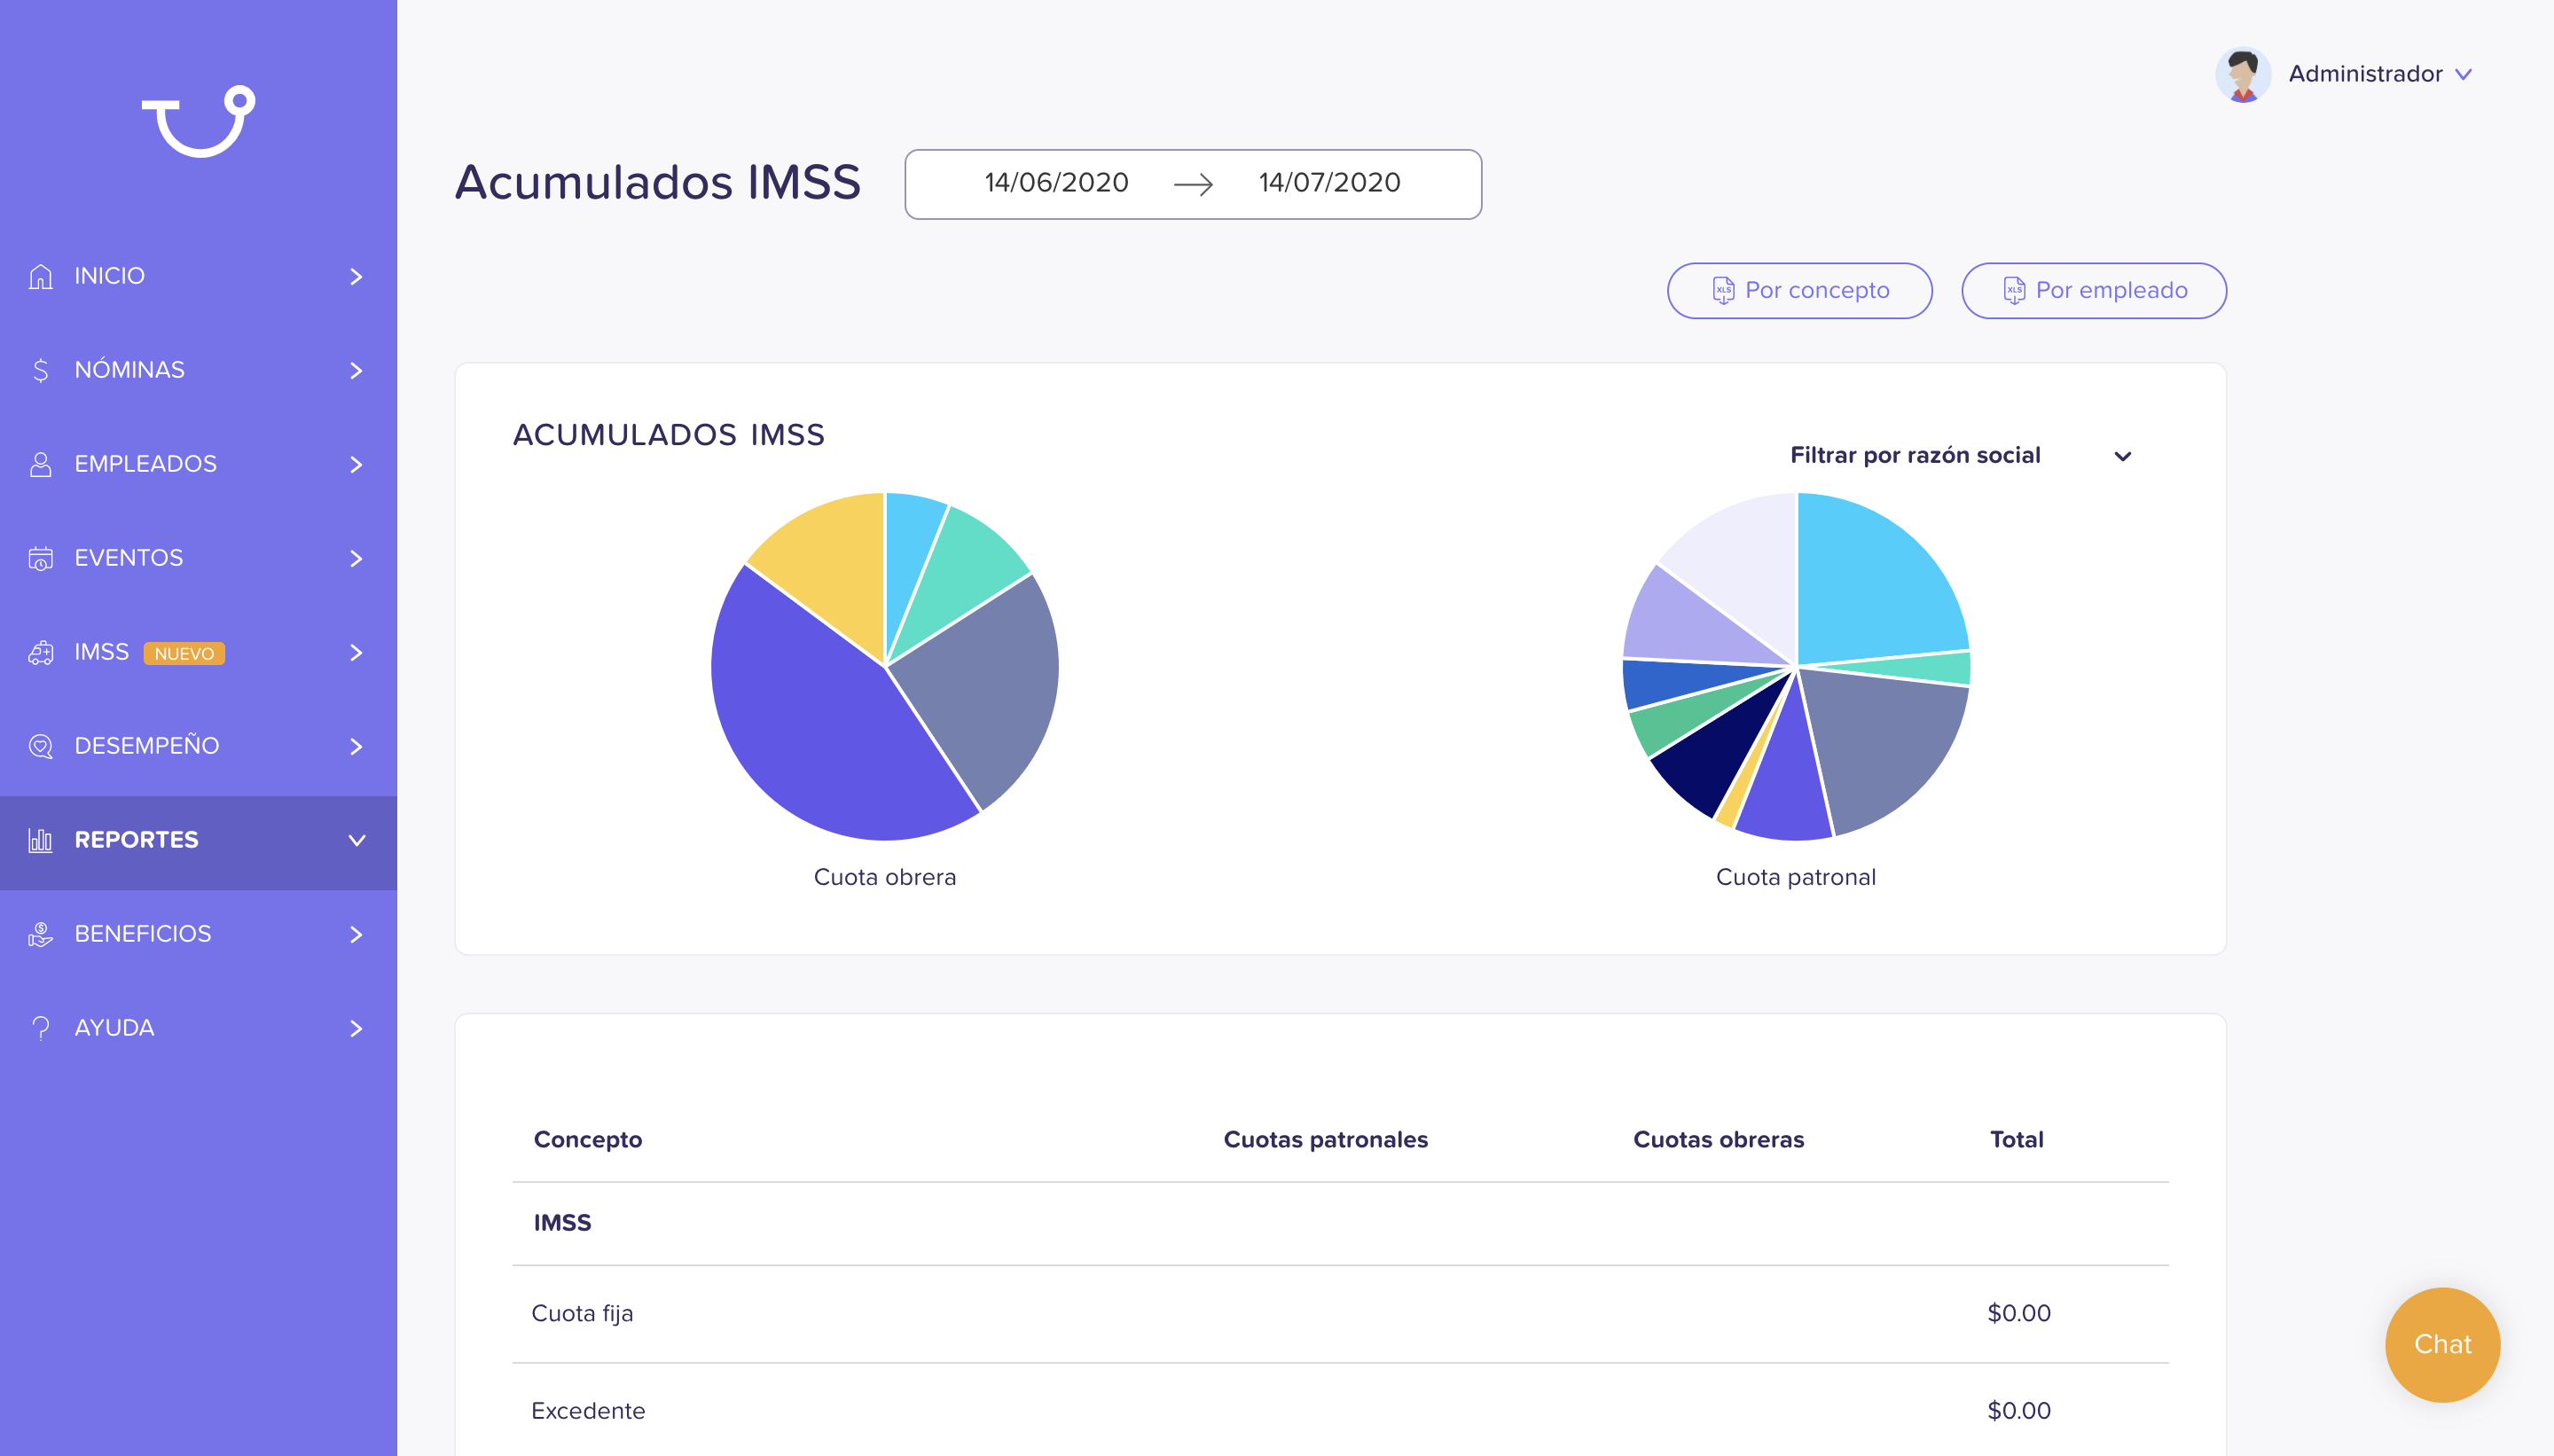Click the Empleados person icon

tap(41, 464)
